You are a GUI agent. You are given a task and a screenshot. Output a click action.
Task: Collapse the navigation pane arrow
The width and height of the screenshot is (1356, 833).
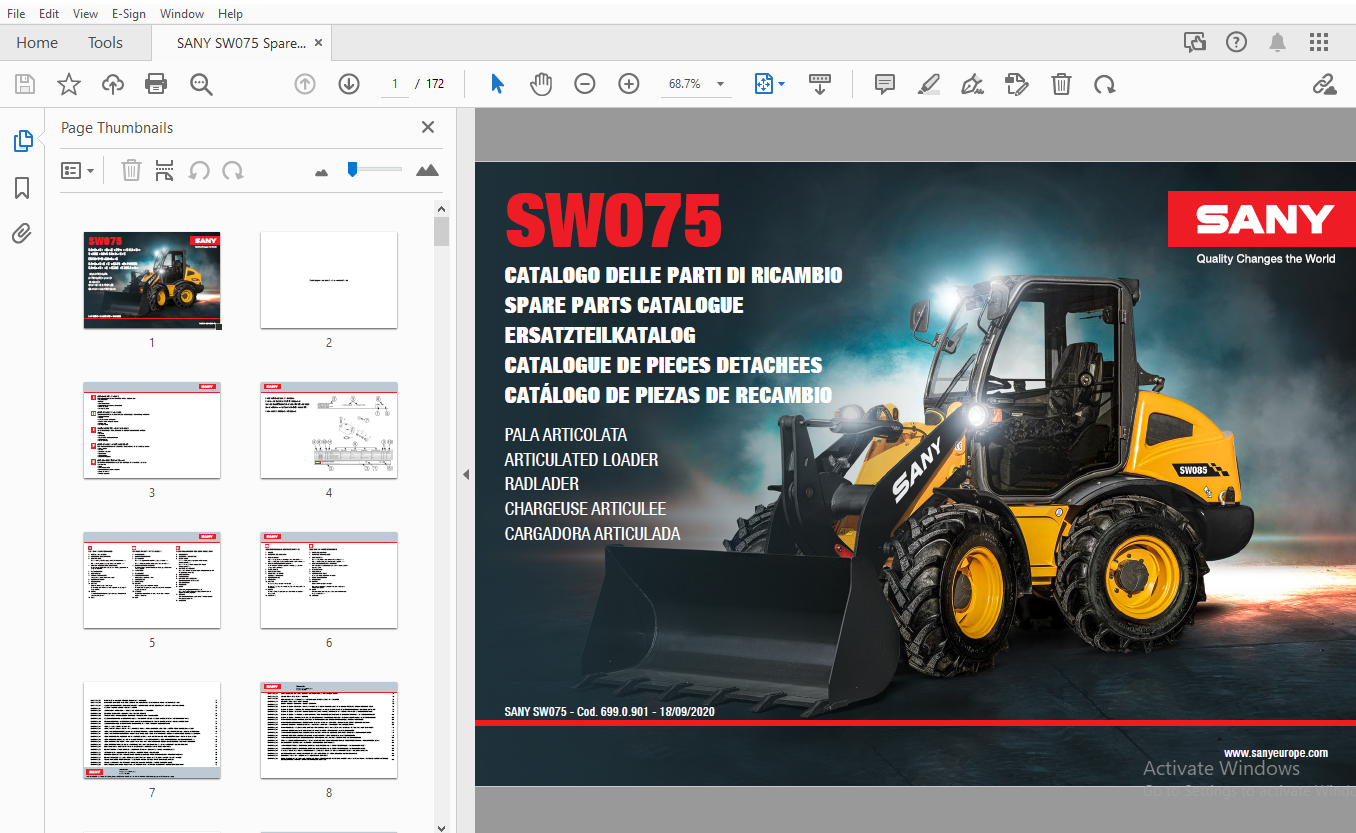click(465, 475)
